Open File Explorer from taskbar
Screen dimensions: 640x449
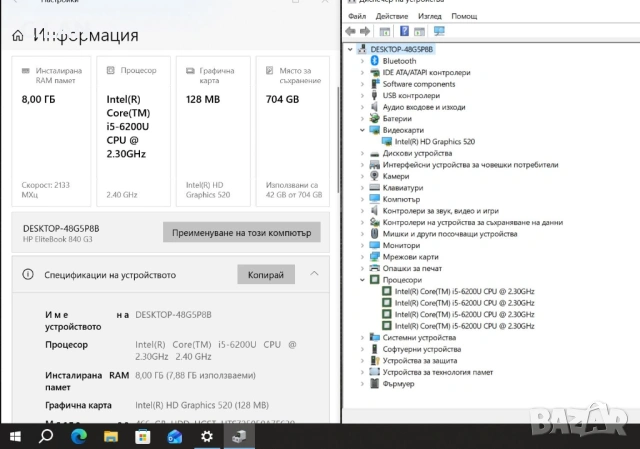click(x=111, y=437)
